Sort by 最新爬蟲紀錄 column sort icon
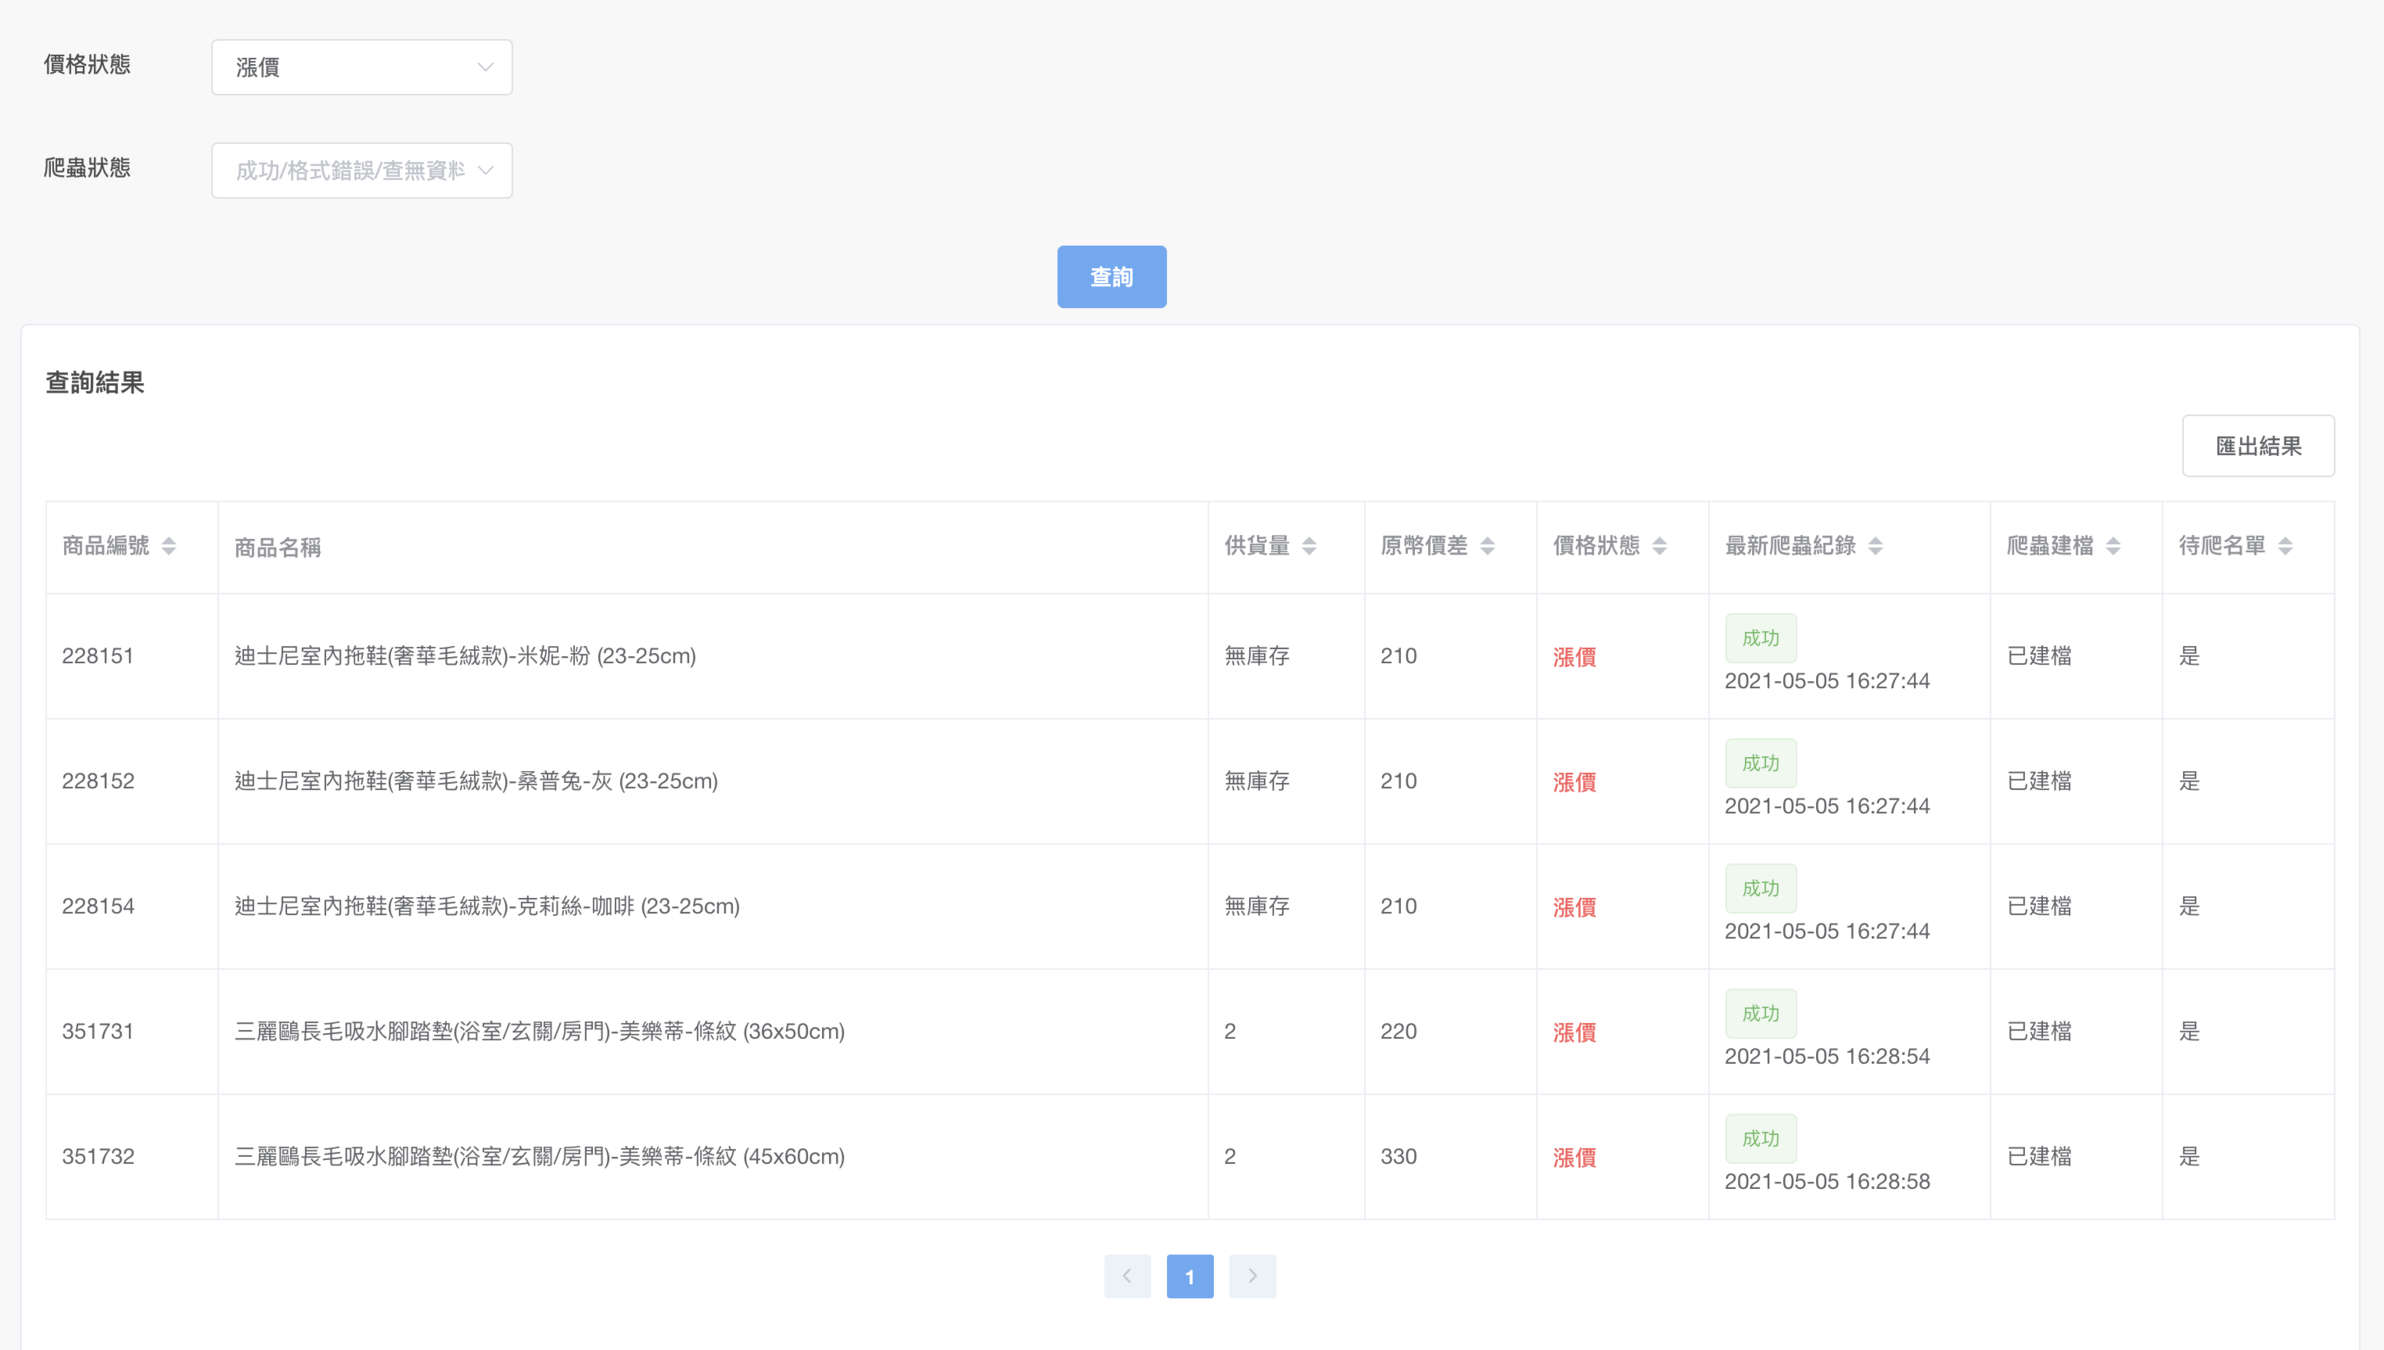Screen dimensions: 2384x1350 1875,546
